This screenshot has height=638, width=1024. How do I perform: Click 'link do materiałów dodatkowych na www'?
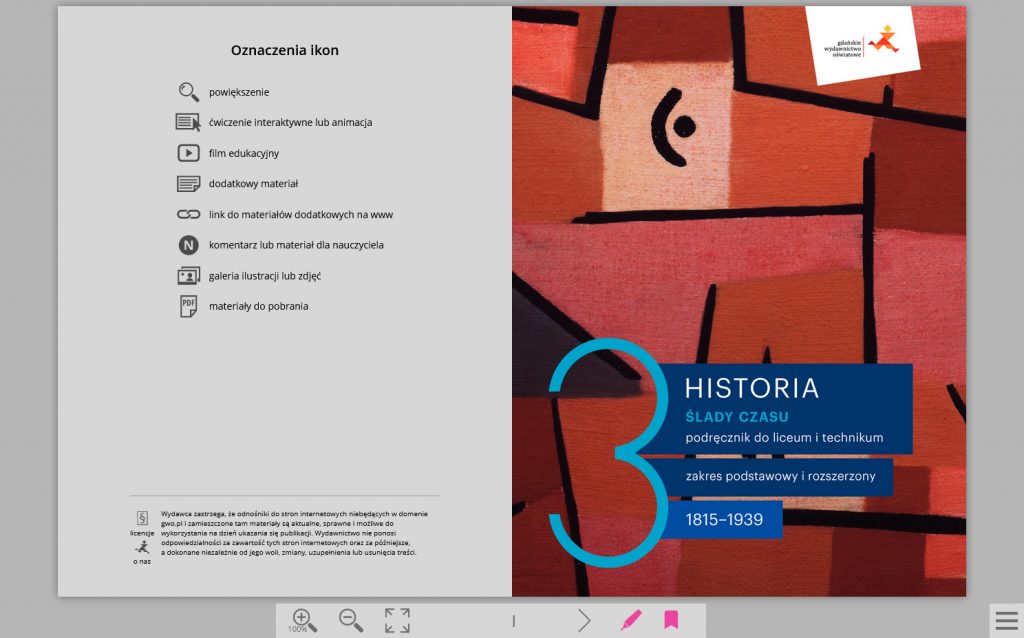tap(301, 214)
